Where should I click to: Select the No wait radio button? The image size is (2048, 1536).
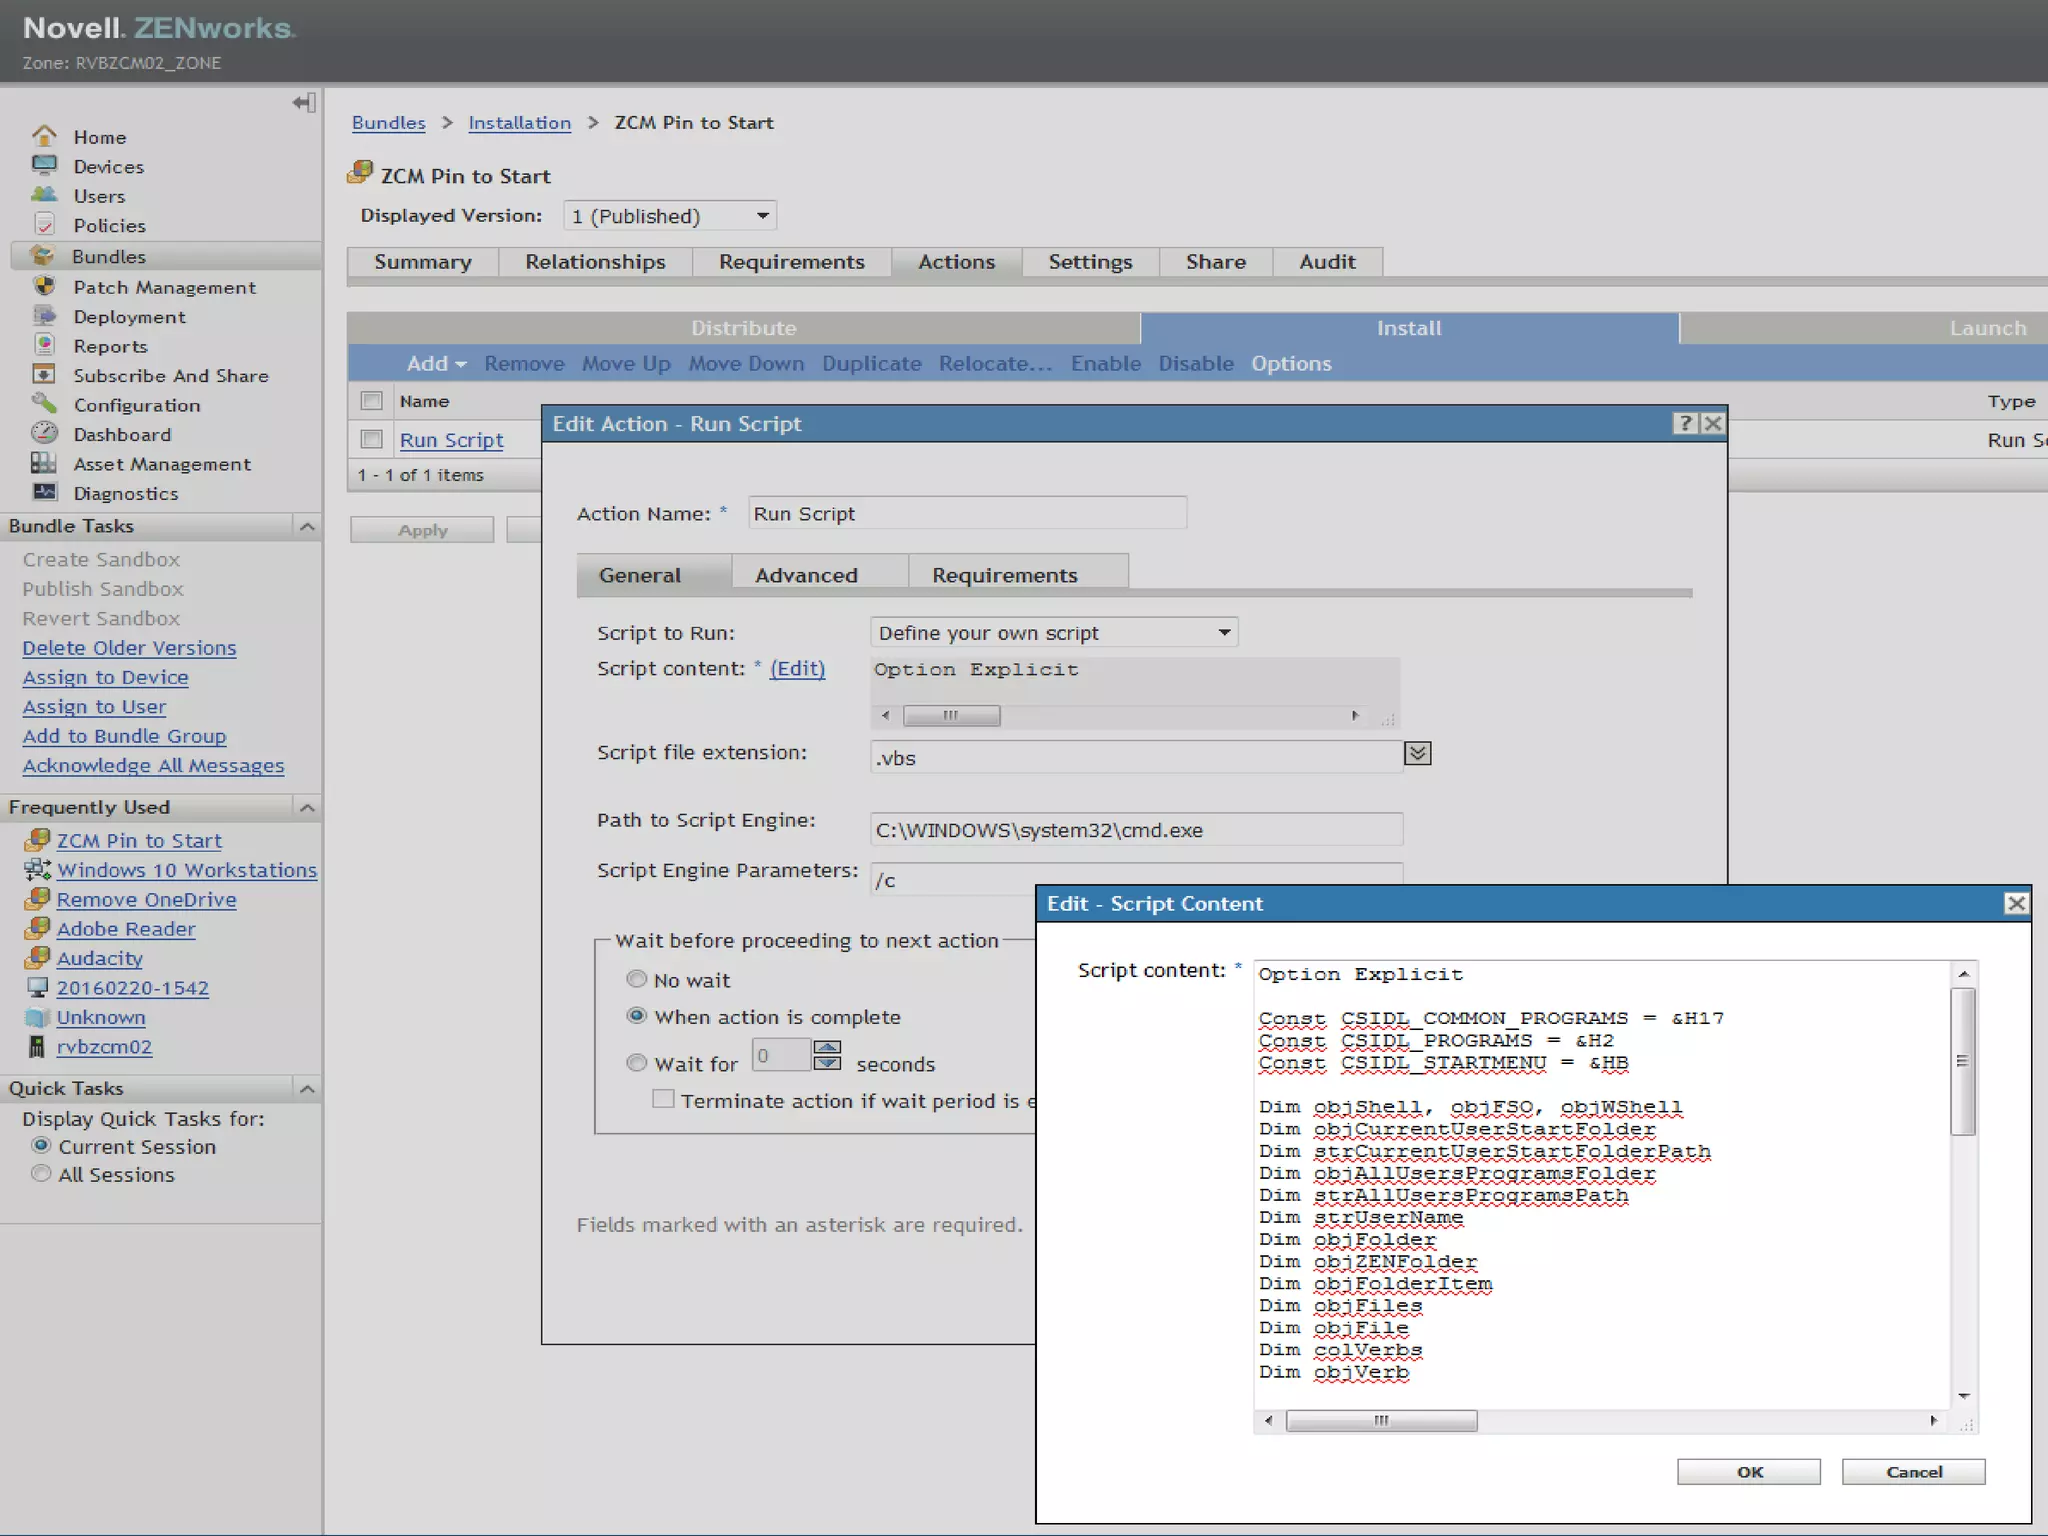636,979
